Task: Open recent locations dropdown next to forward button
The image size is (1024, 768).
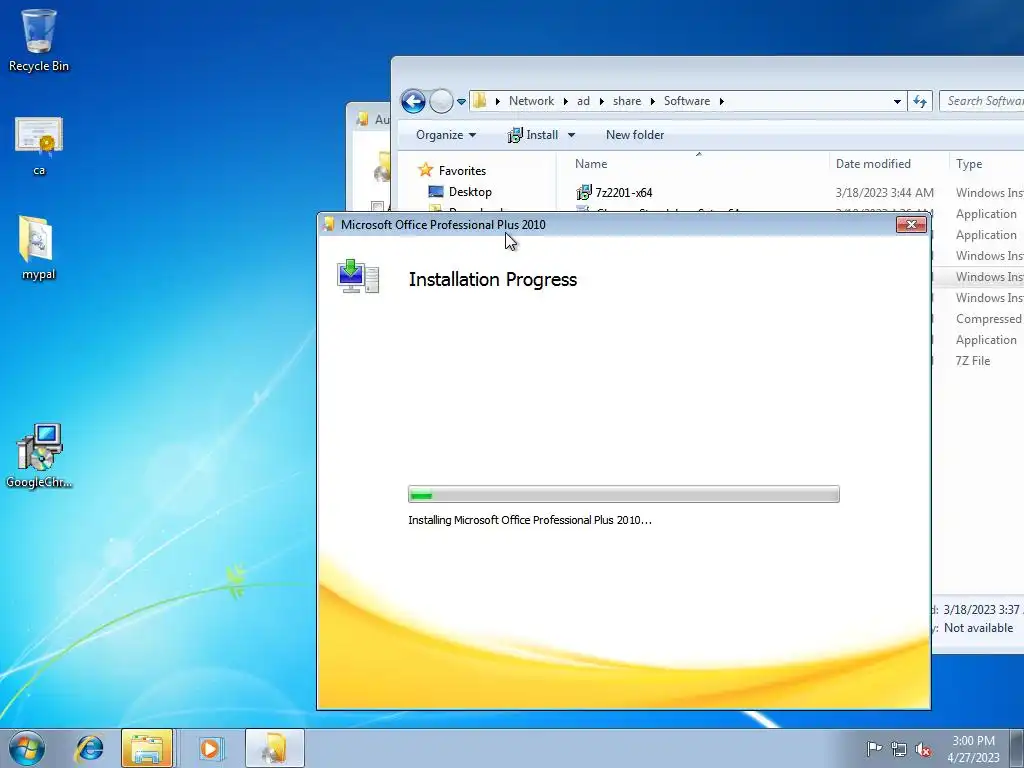Action: point(461,102)
